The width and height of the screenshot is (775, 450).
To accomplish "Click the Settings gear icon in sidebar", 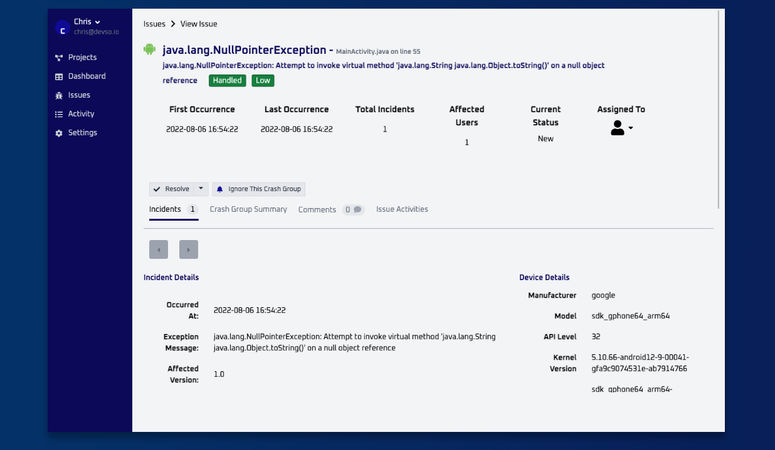I will point(59,133).
